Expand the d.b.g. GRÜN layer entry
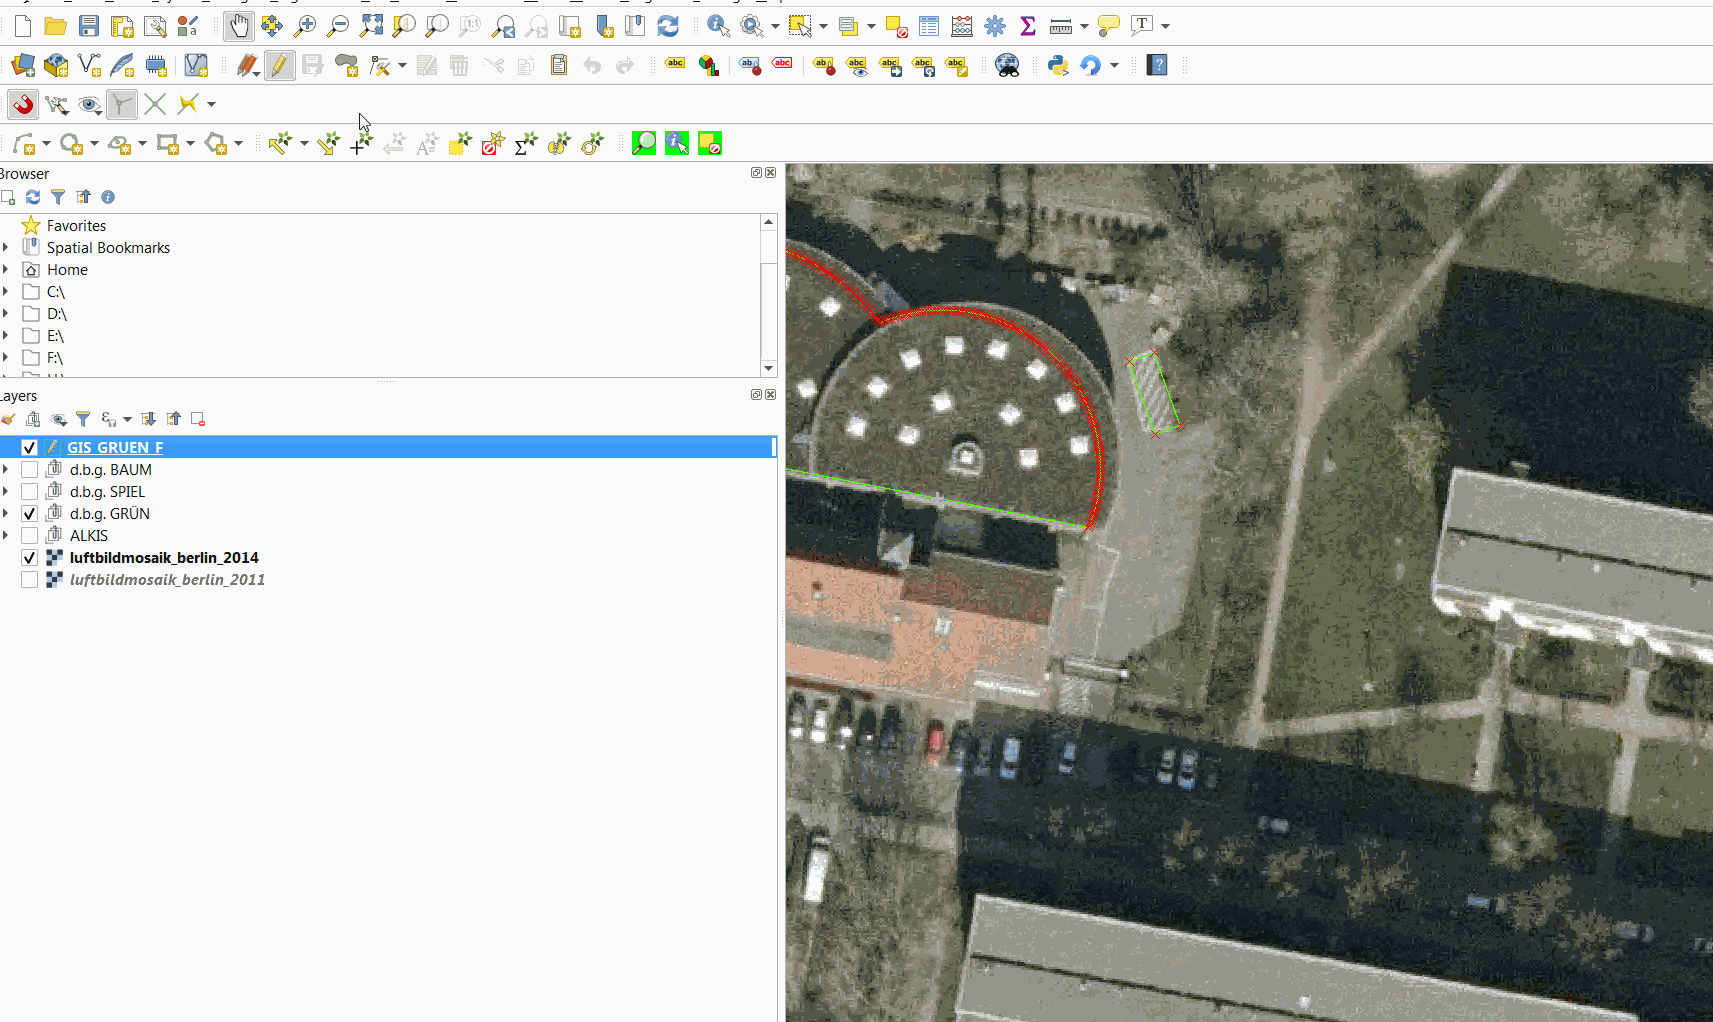This screenshot has height=1022, width=1713. pyautogui.click(x=7, y=513)
